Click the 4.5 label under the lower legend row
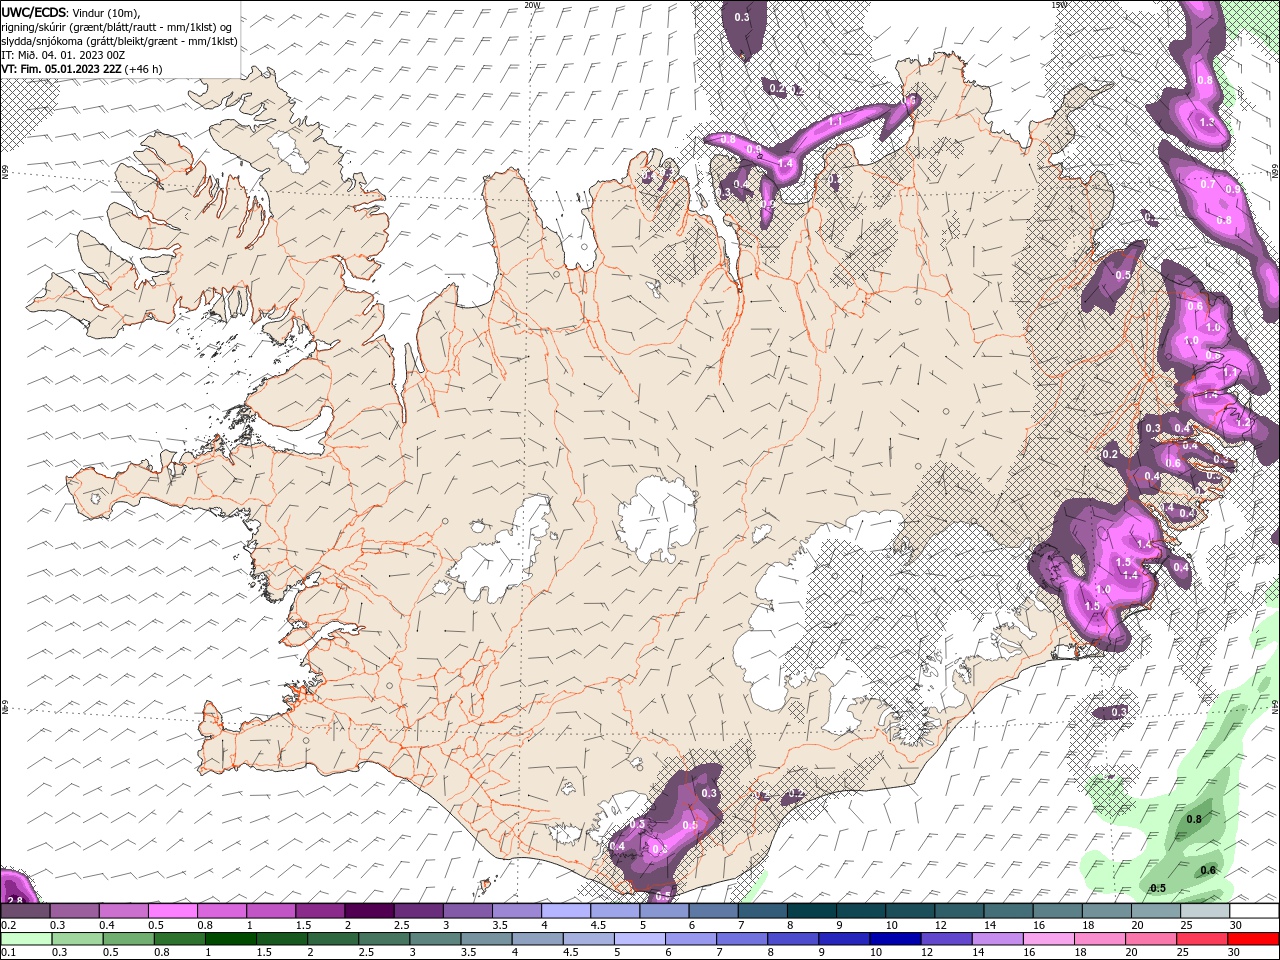The height and width of the screenshot is (960, 1280). pos(571,953)
